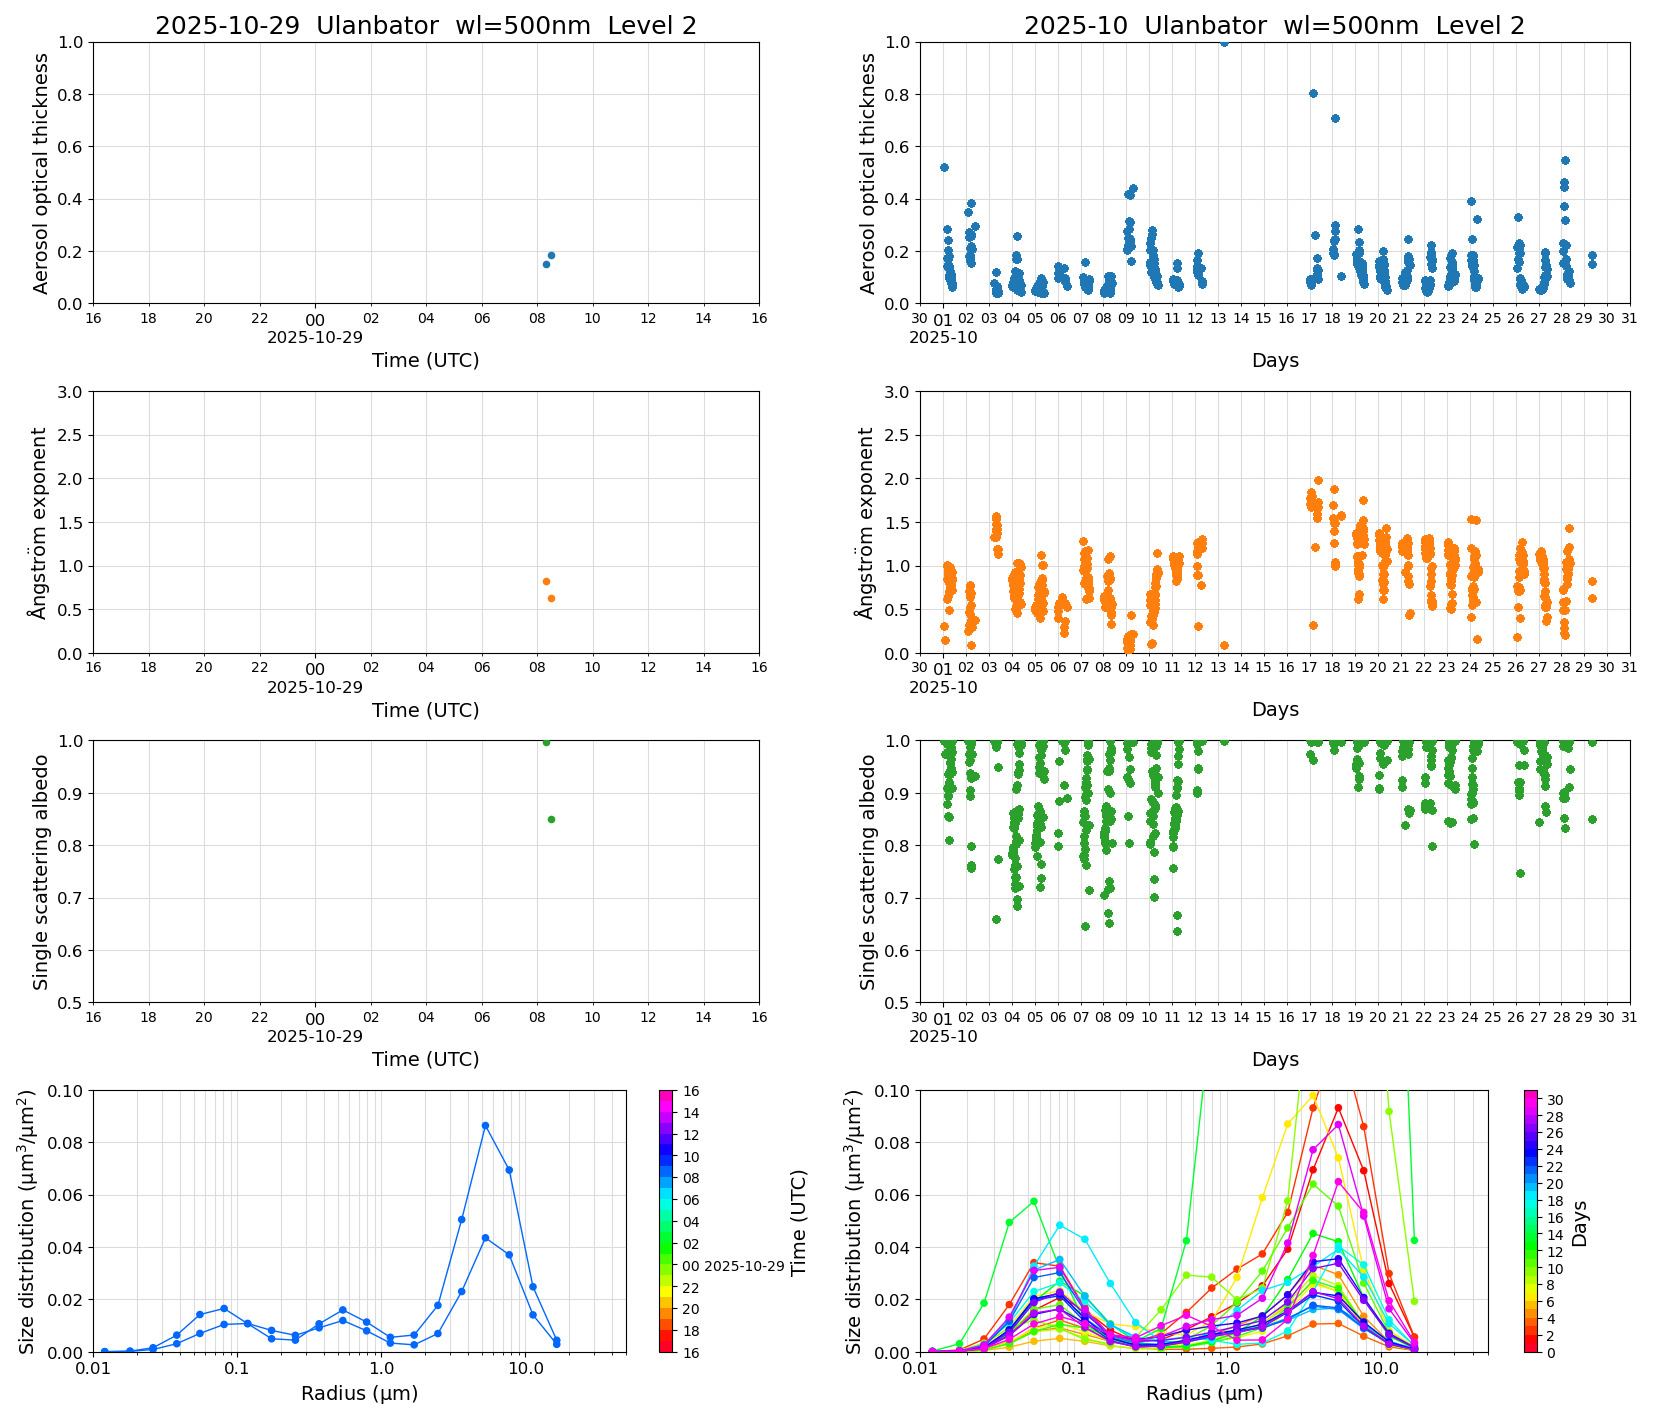Click the monthly "Single scattering albedo" y-axis label
Screen dimensions: 1654x1420
pos(868,871)
